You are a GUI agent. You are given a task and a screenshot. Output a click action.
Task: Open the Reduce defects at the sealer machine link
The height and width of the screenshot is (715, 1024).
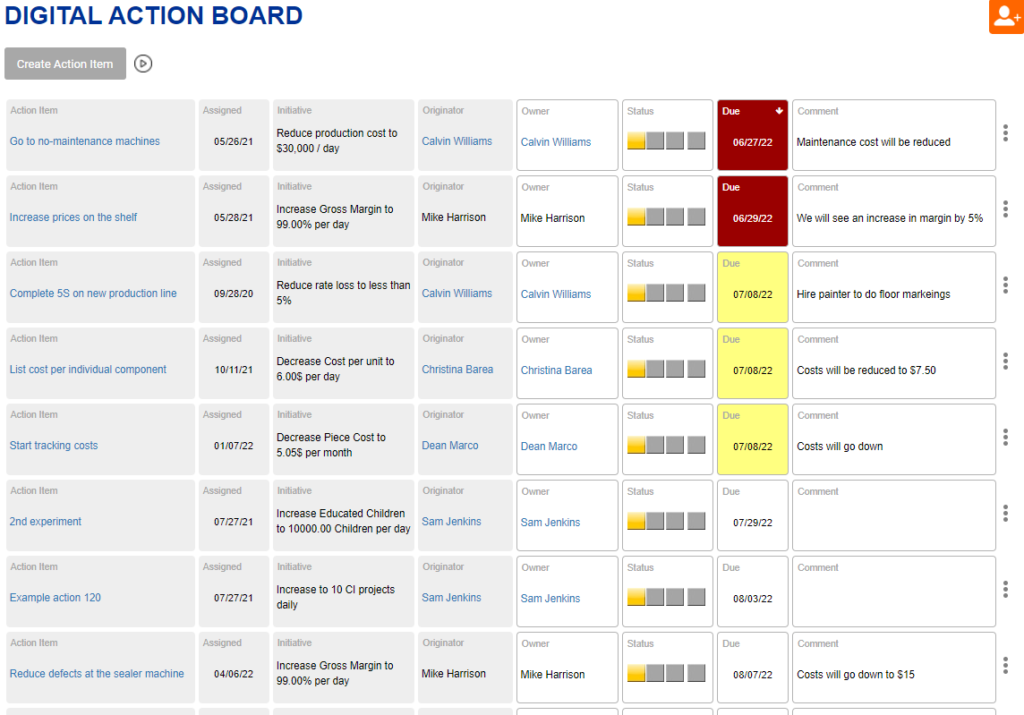coord(97,674)
